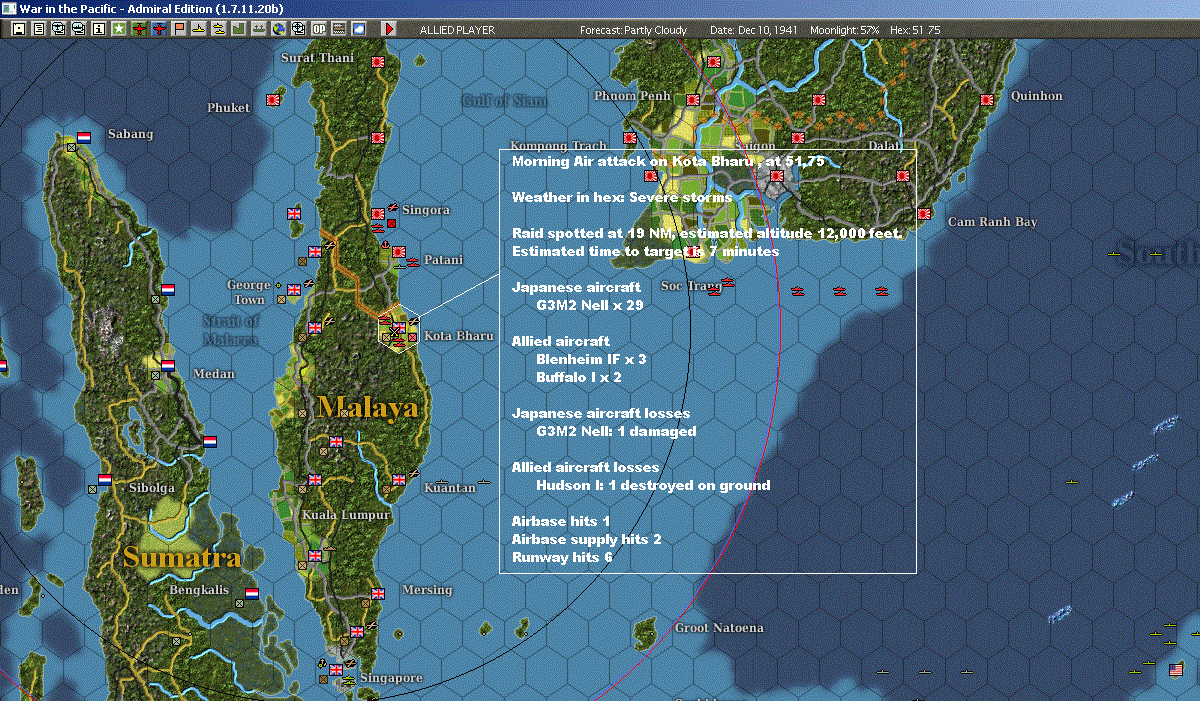Select US flag at bottom right edge

[1176, 668]
